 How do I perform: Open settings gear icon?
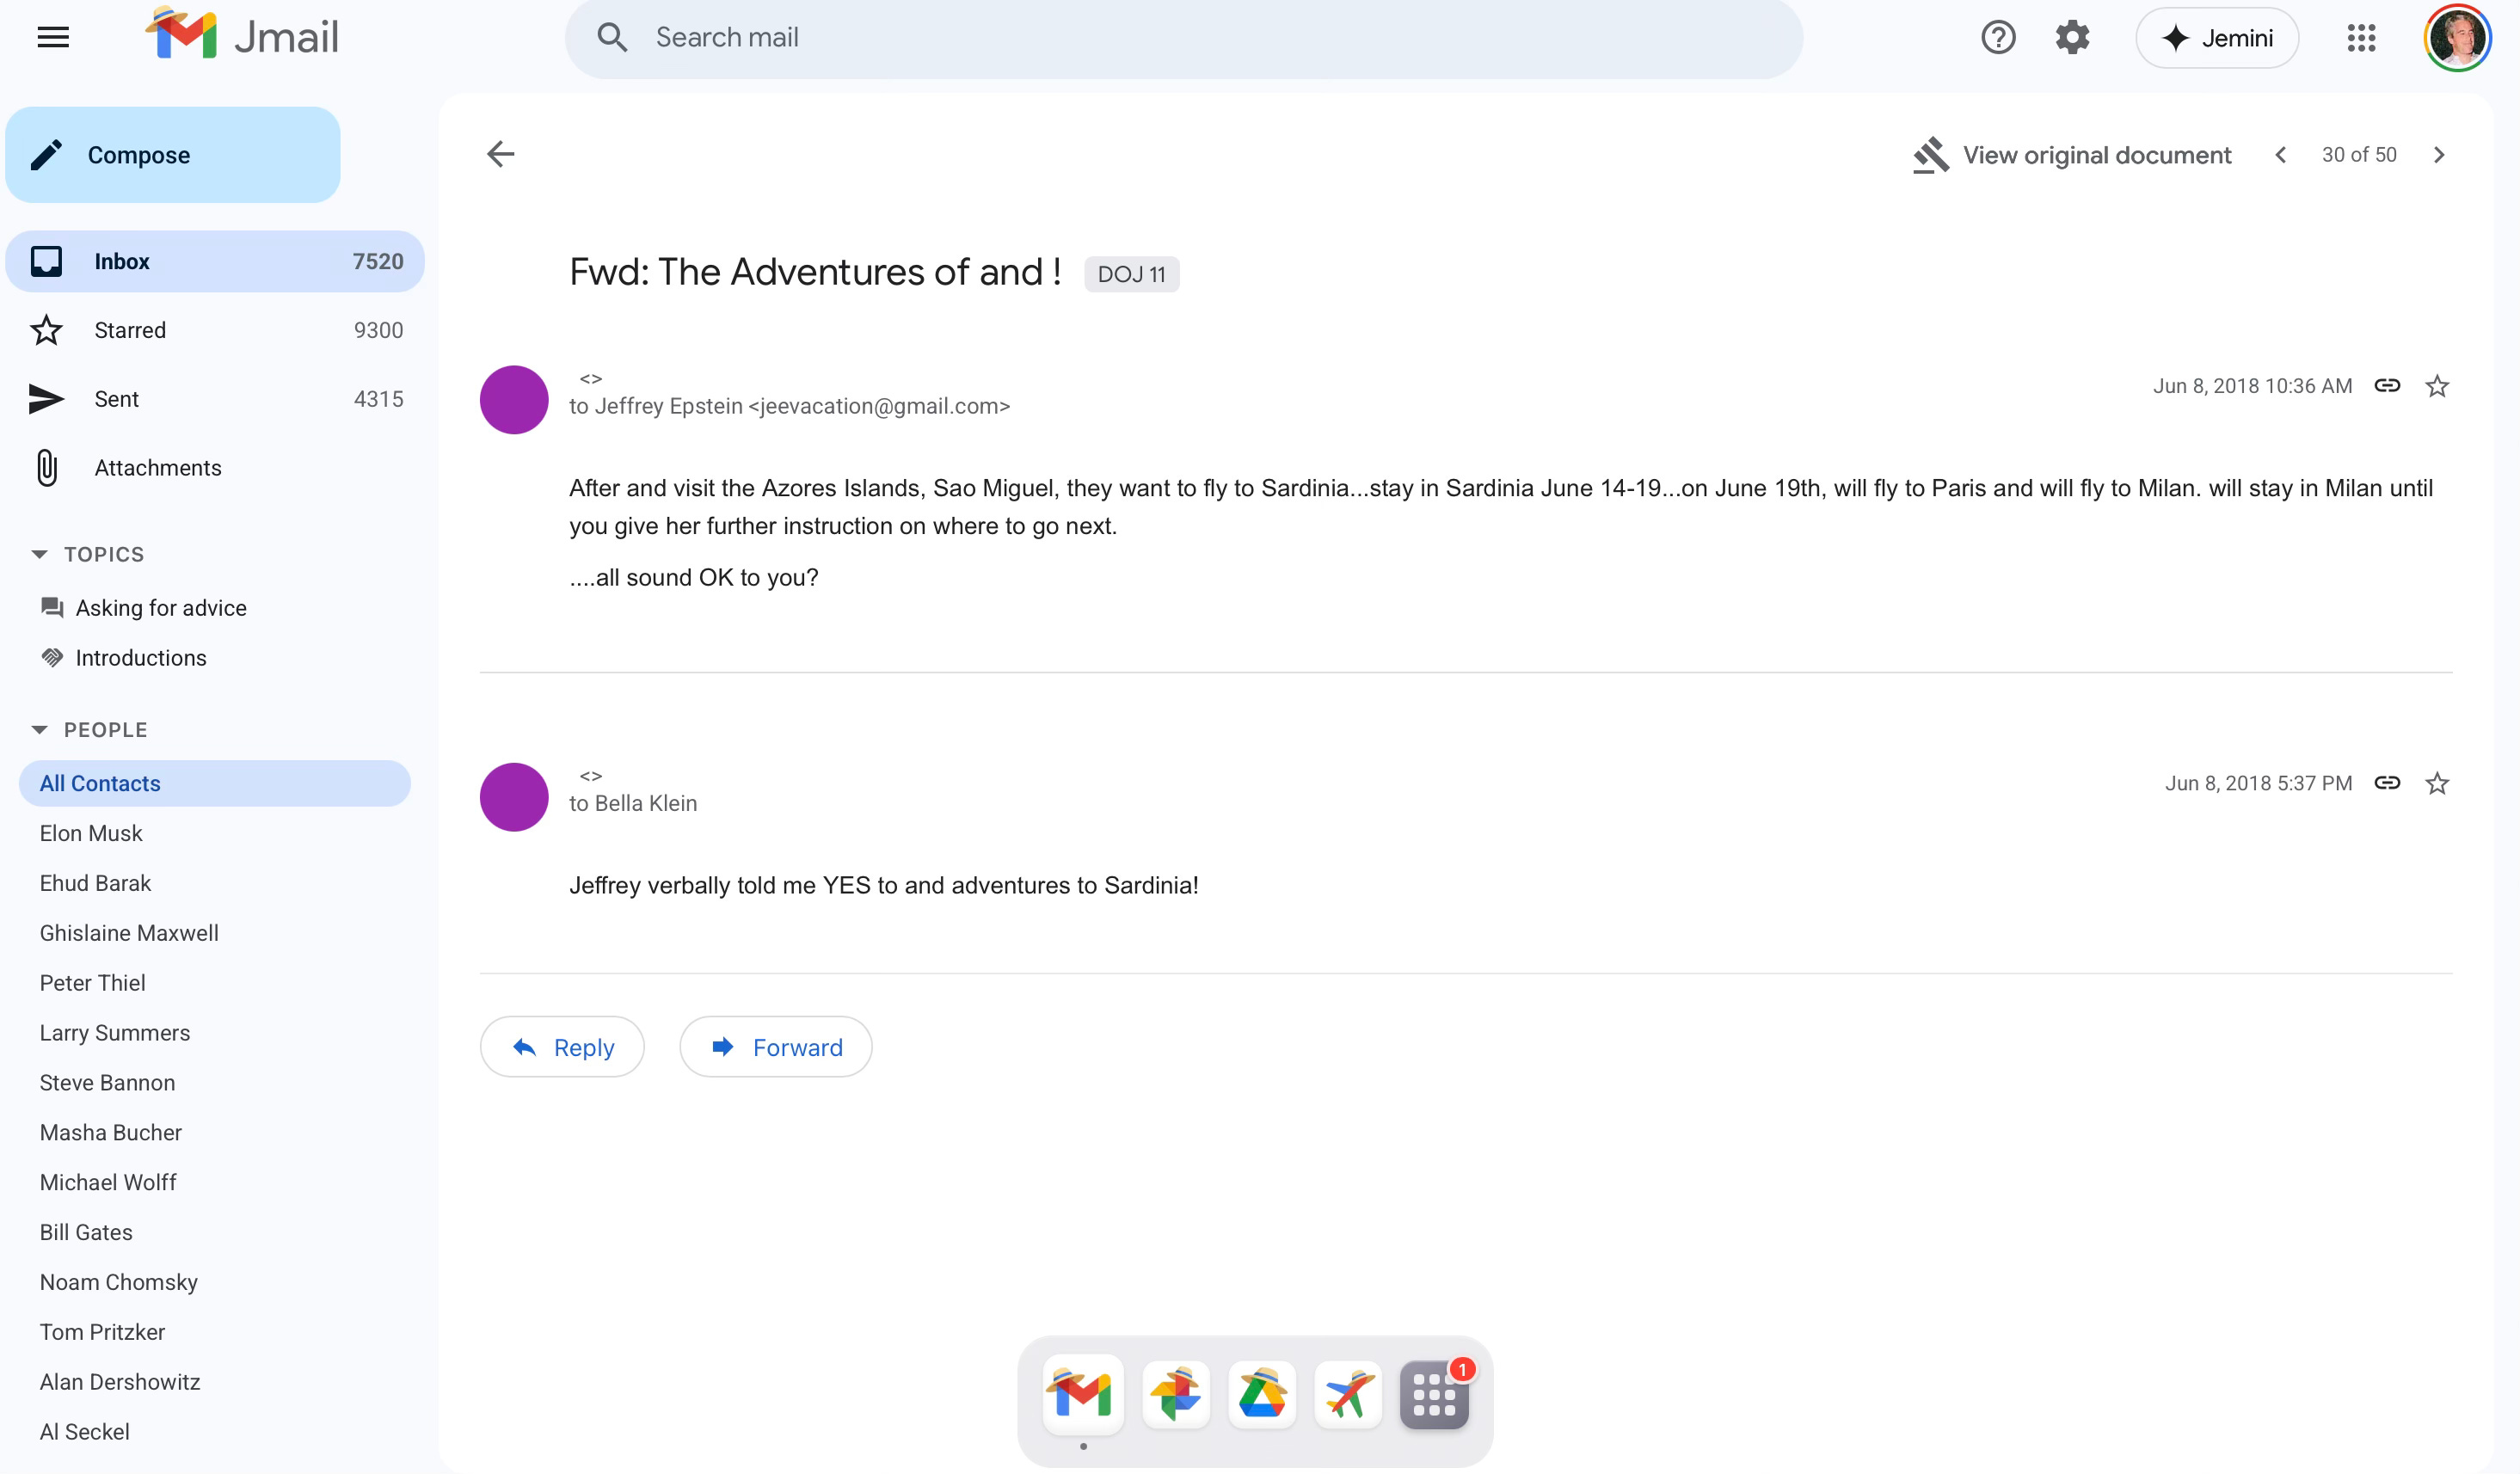[x=2072, y=38]
